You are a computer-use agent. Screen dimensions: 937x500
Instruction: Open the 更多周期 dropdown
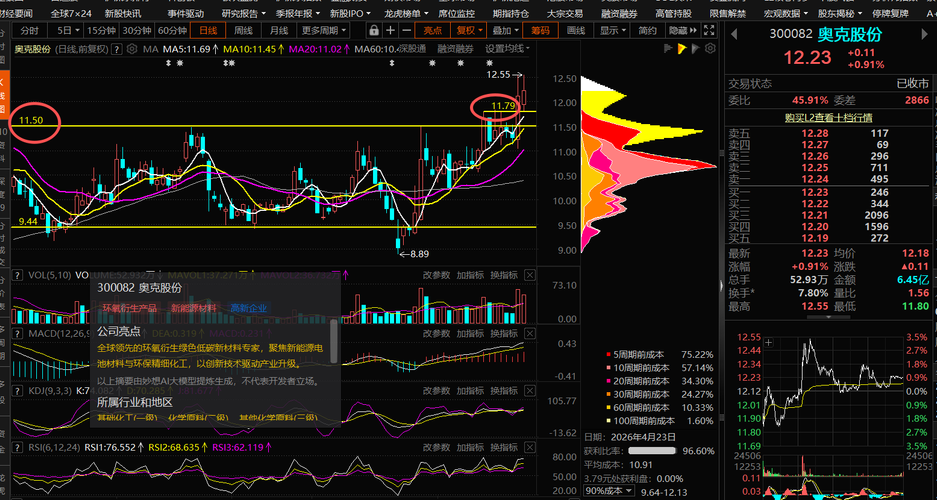point(324,30)
